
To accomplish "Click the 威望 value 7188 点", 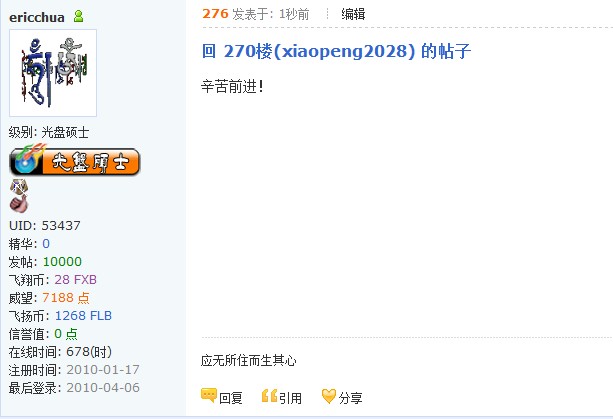I will point(66,298).
